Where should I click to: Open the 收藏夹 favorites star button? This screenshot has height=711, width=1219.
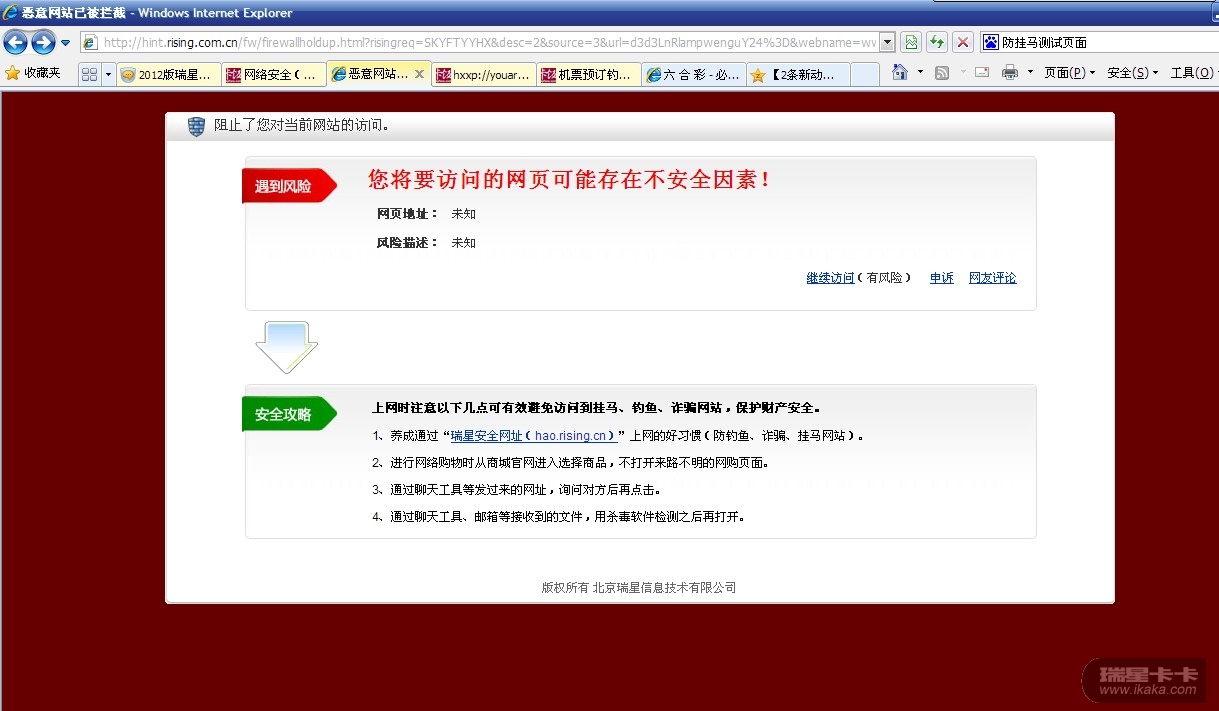coord(33,73)
